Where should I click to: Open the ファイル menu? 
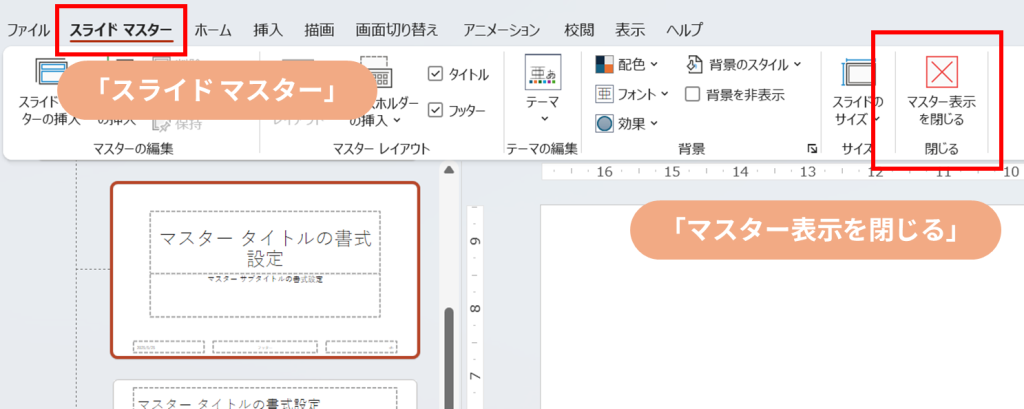[x=28, y=30]
